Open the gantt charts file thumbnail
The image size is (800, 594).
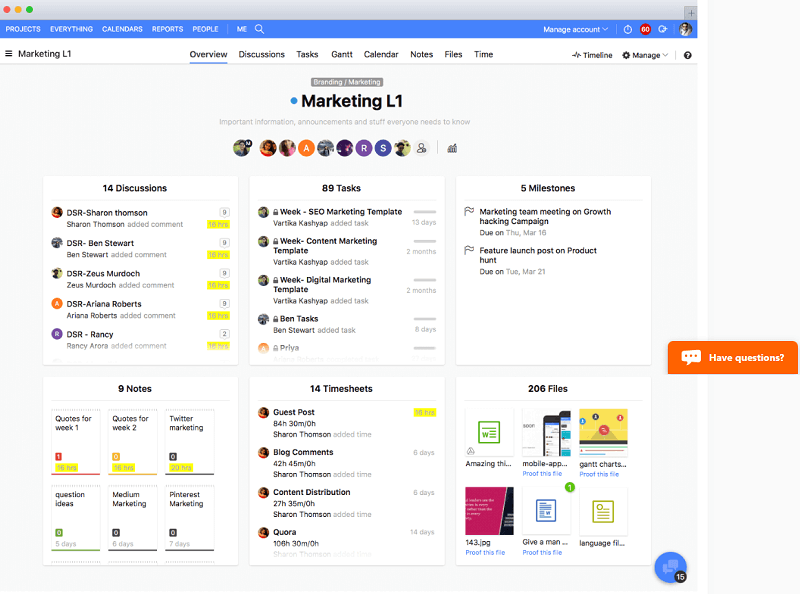603,433
